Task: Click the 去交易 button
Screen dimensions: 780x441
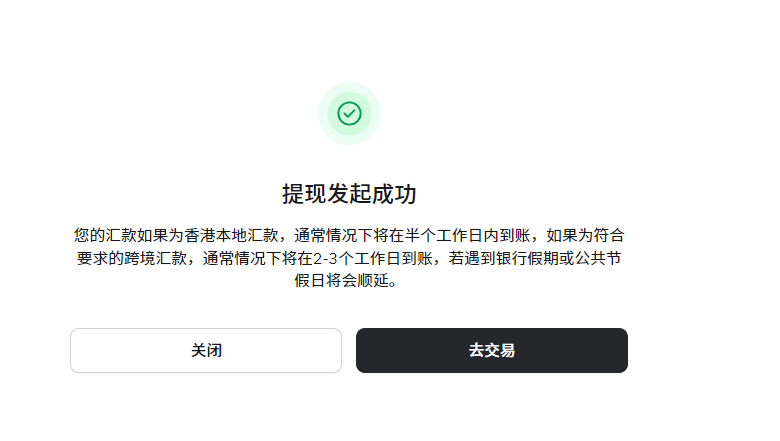Action: point(492,351)
